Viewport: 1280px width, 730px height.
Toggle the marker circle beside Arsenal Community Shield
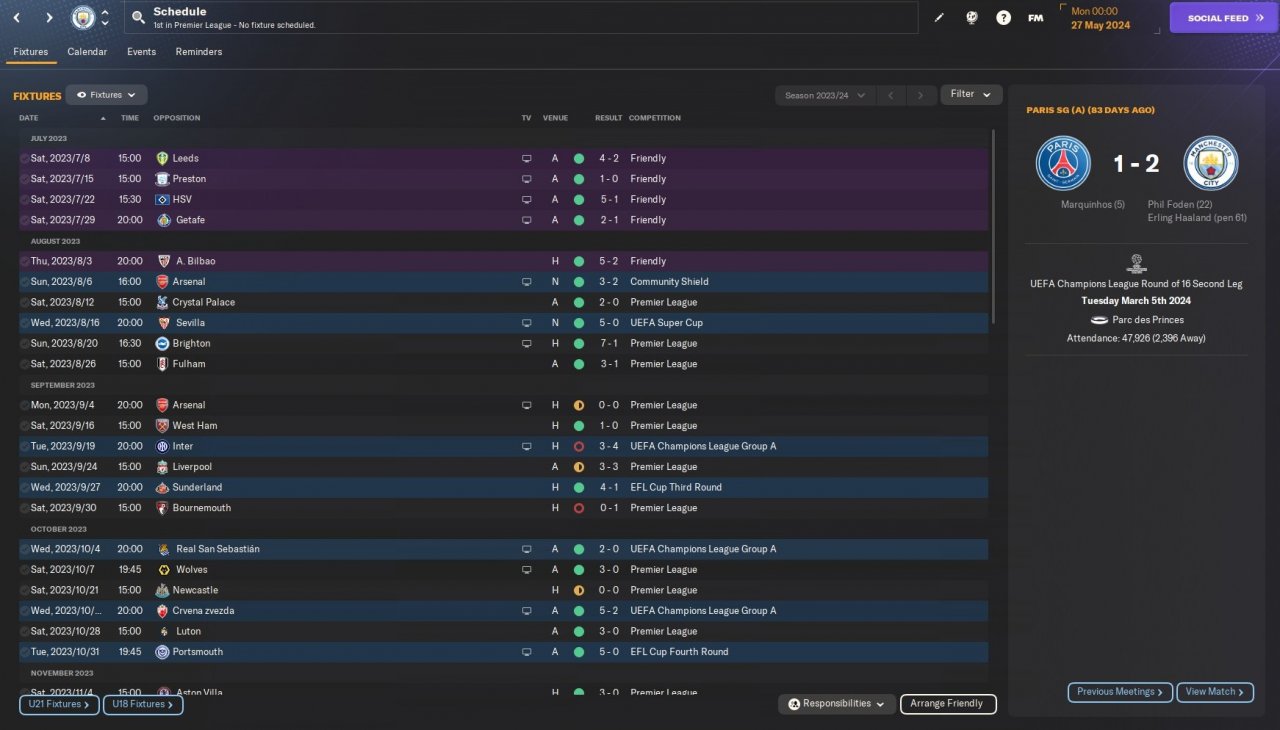coord(25,282)
